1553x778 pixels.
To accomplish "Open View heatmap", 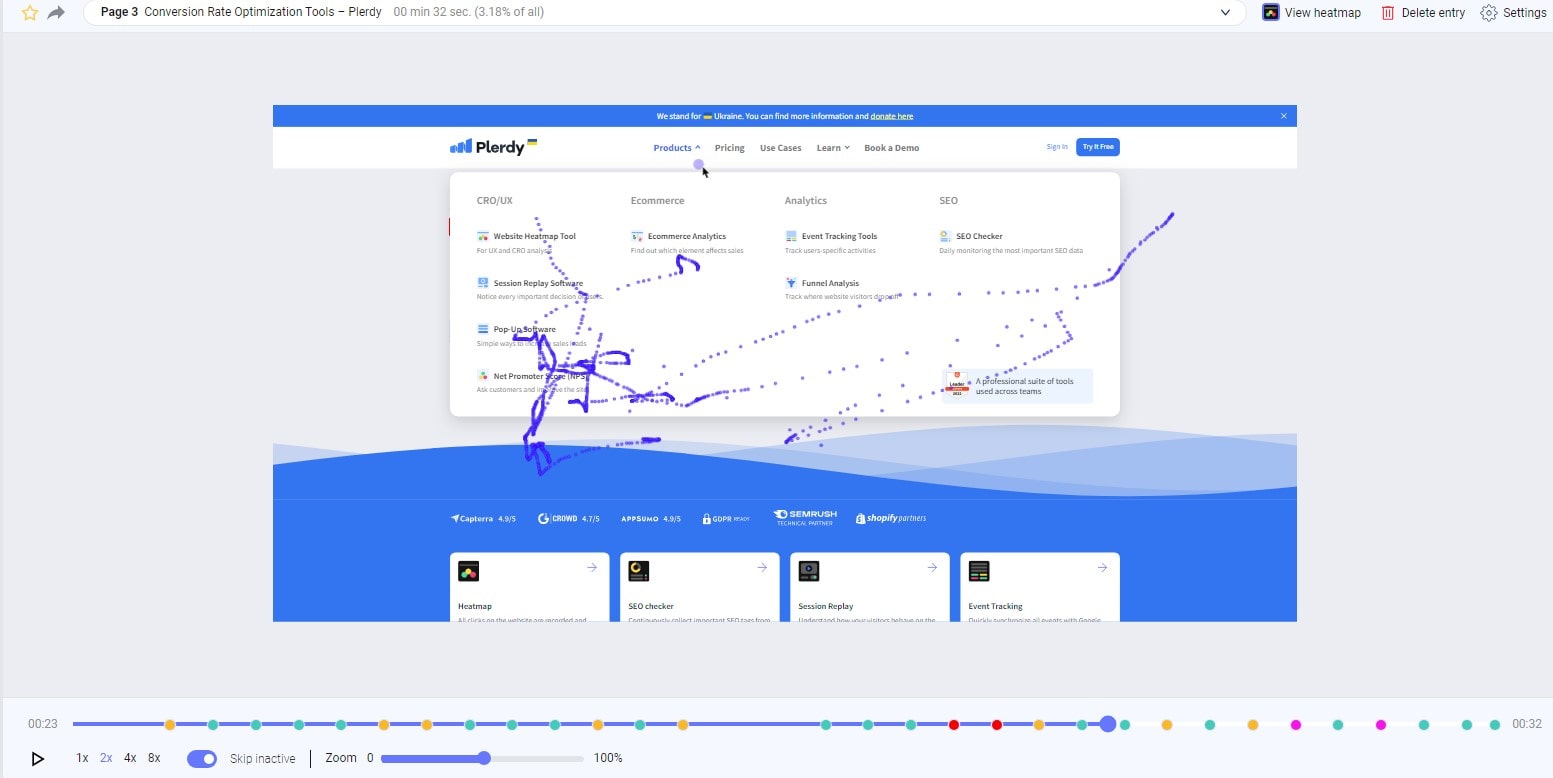I will (1323, 13).
